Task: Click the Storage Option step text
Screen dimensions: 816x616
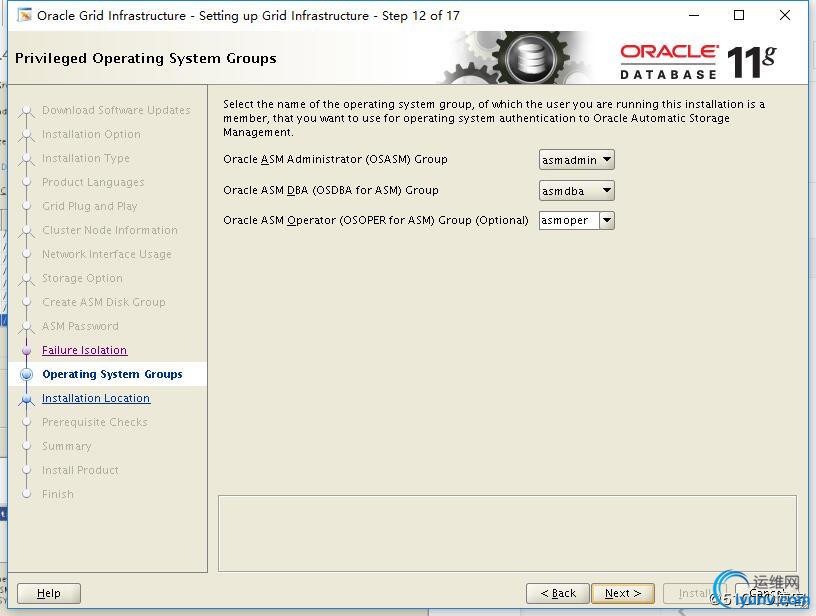Action: click(x=82, y=278)
